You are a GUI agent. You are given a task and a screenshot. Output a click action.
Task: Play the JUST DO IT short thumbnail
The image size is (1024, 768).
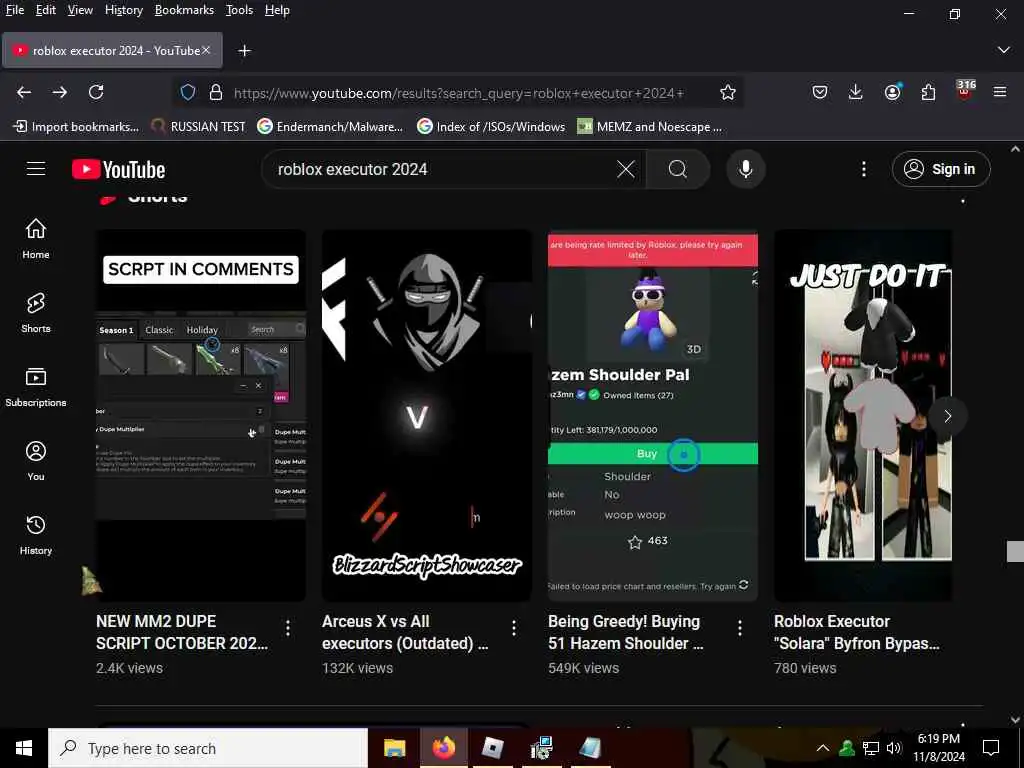pos(863,415)
